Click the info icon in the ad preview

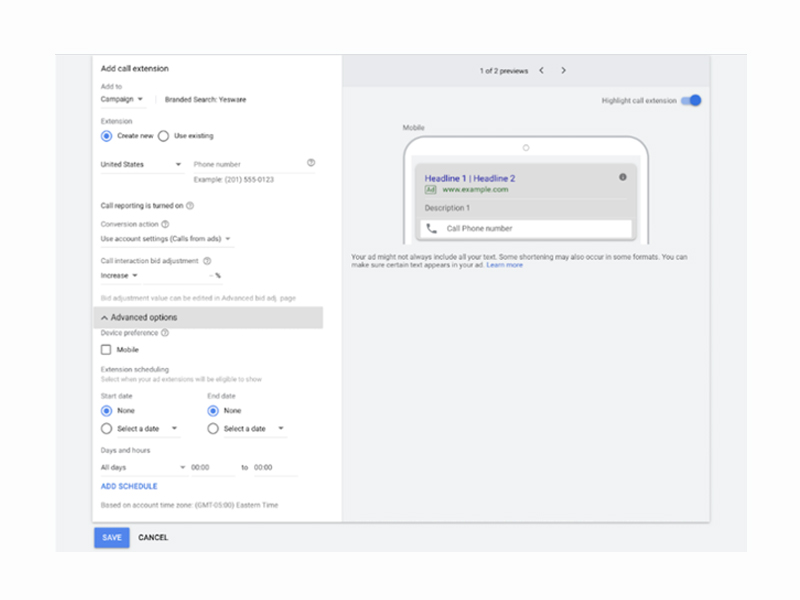(x=622, y=177)
